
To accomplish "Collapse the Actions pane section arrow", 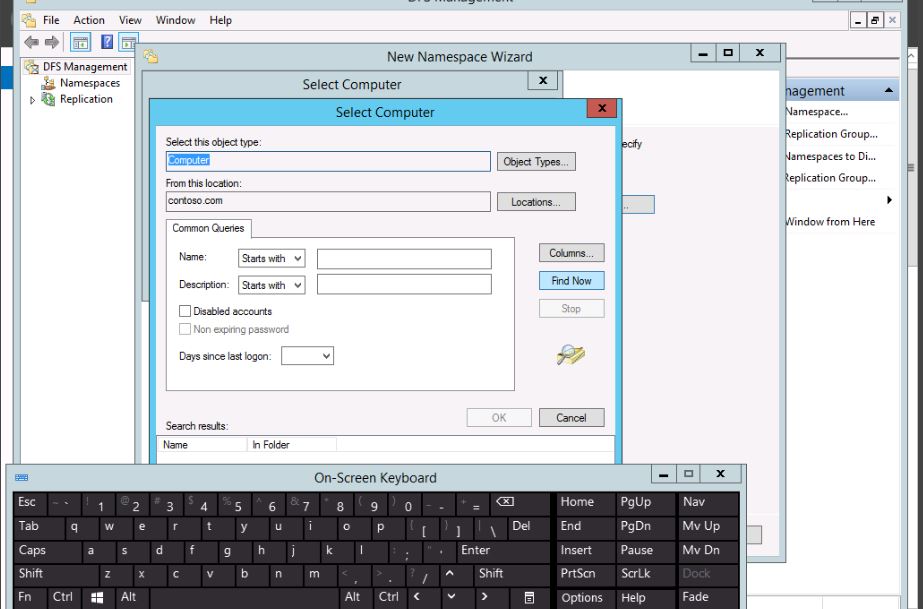I will point(889,91).
